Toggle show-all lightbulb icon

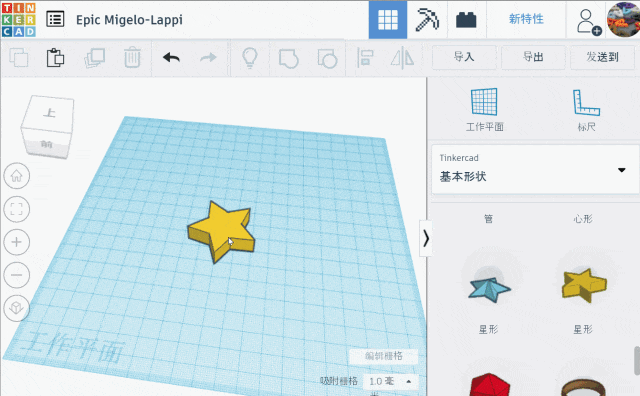point(250,58)
